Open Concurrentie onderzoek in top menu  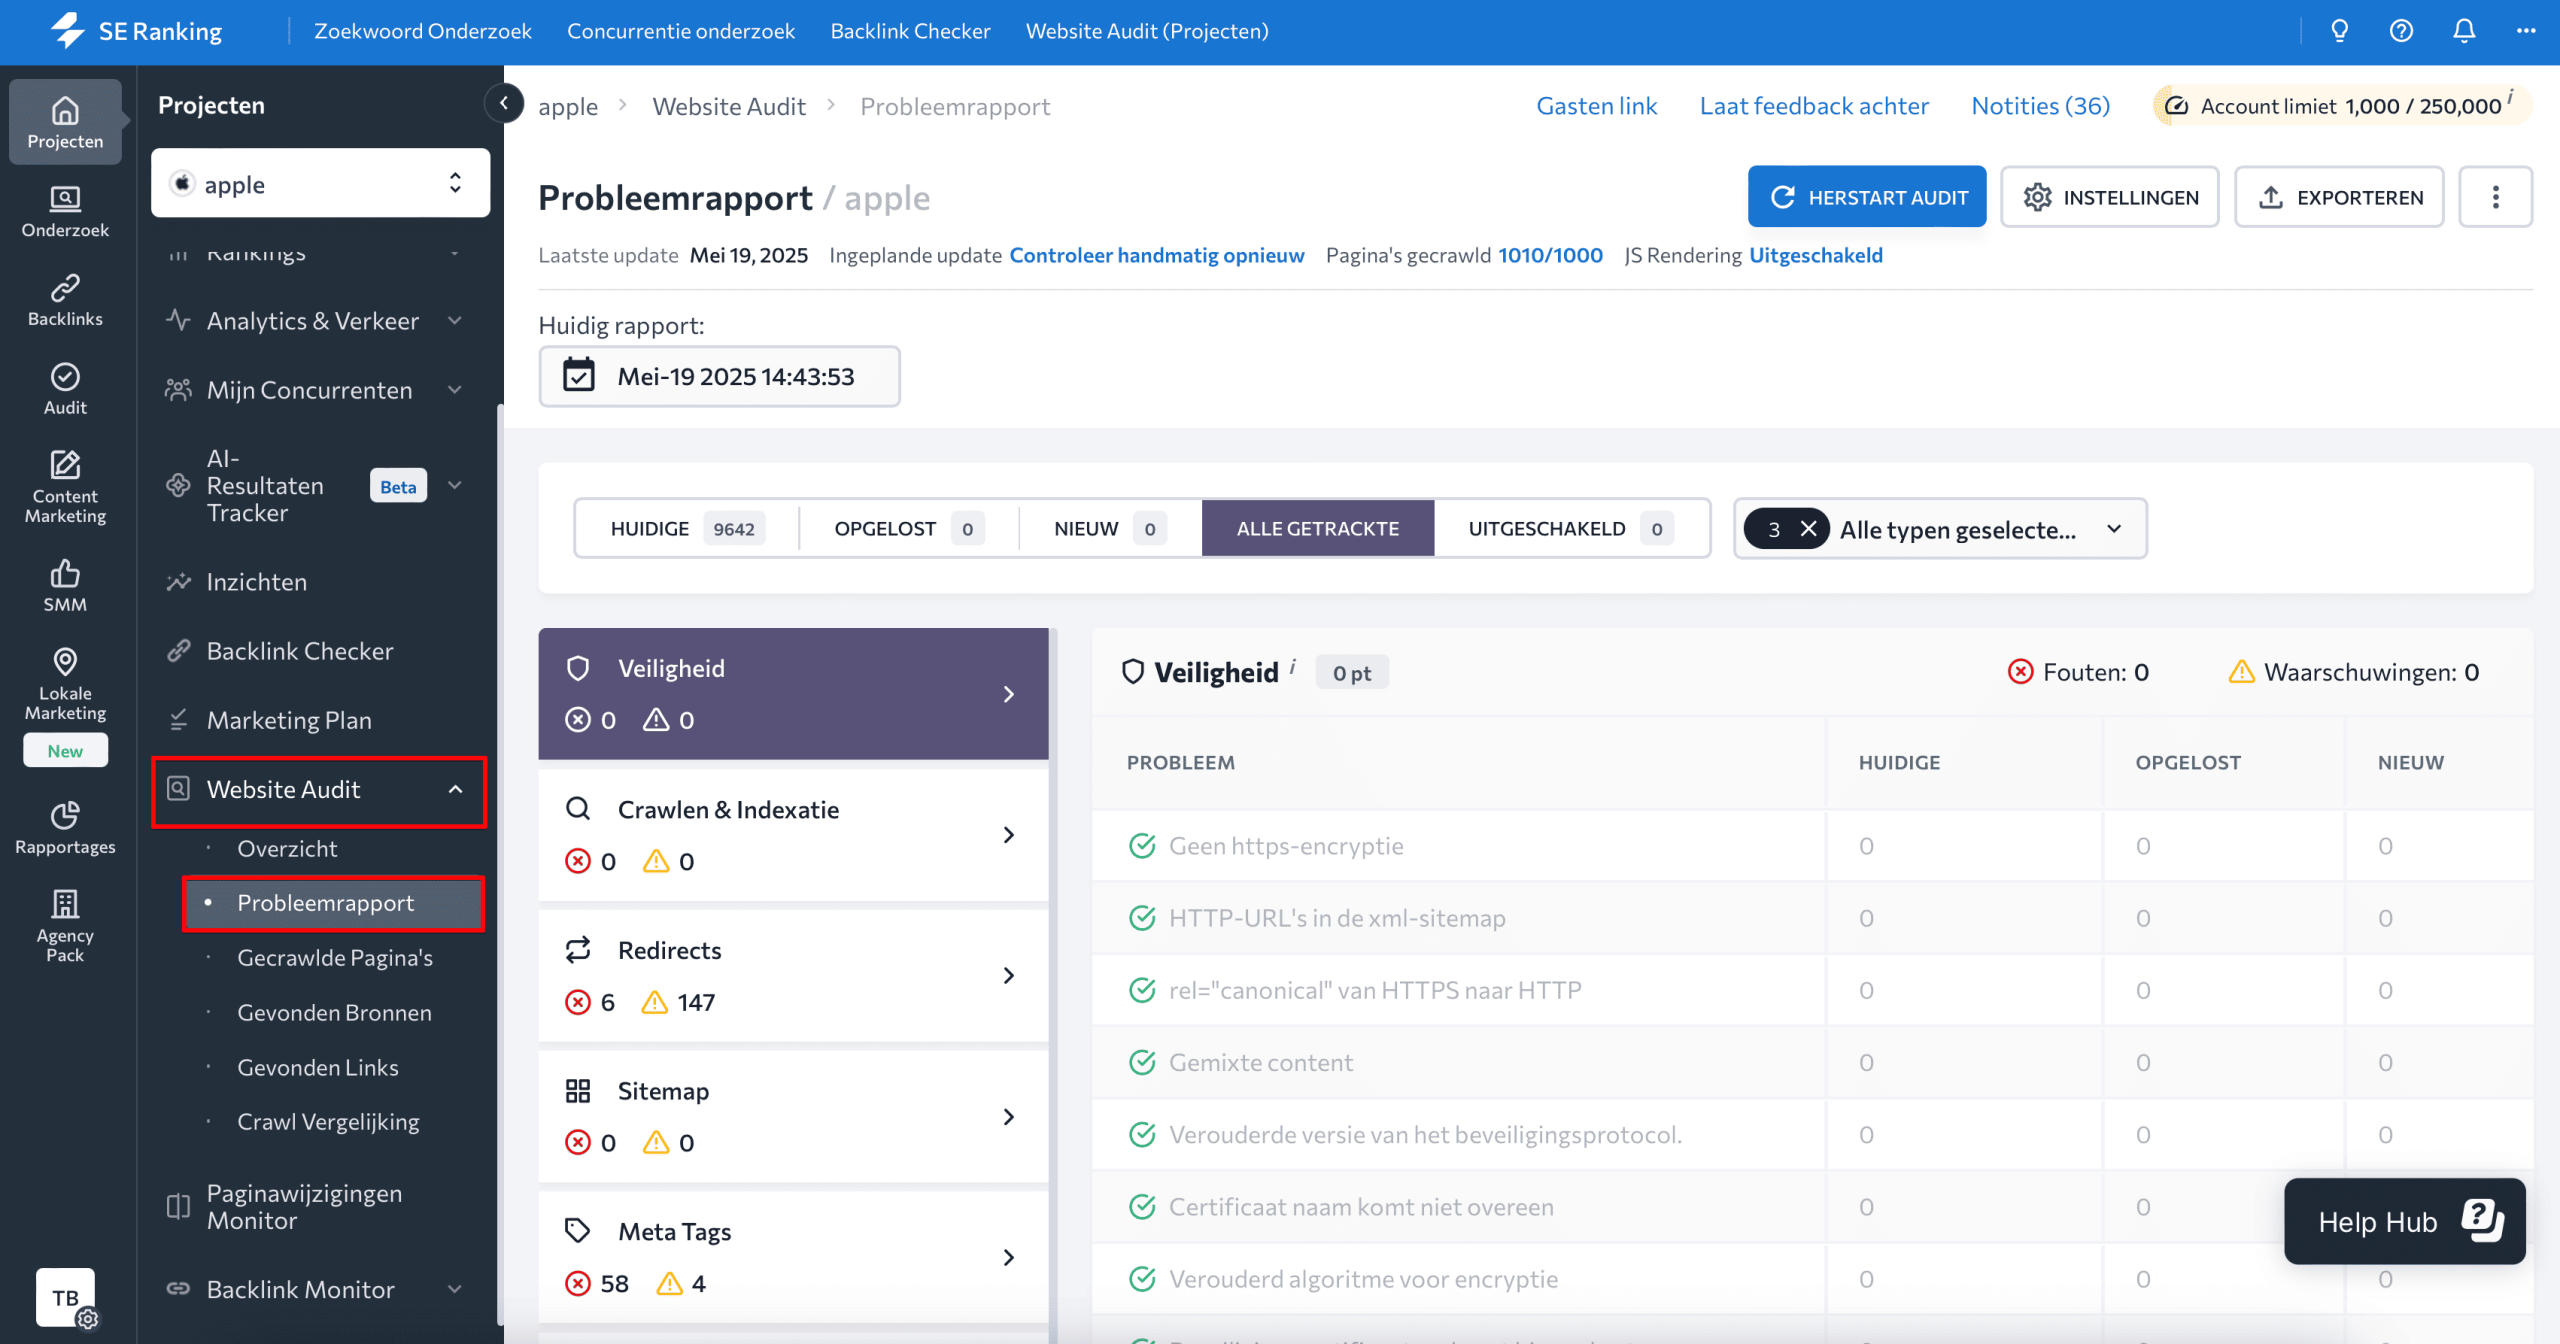click(681, 31)
